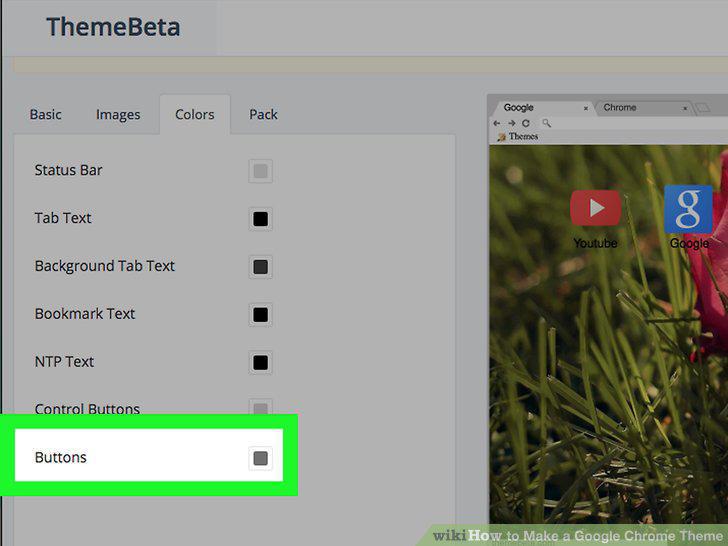Pick the Tab Text color swatch
The image size is (728, 546).
260,219
